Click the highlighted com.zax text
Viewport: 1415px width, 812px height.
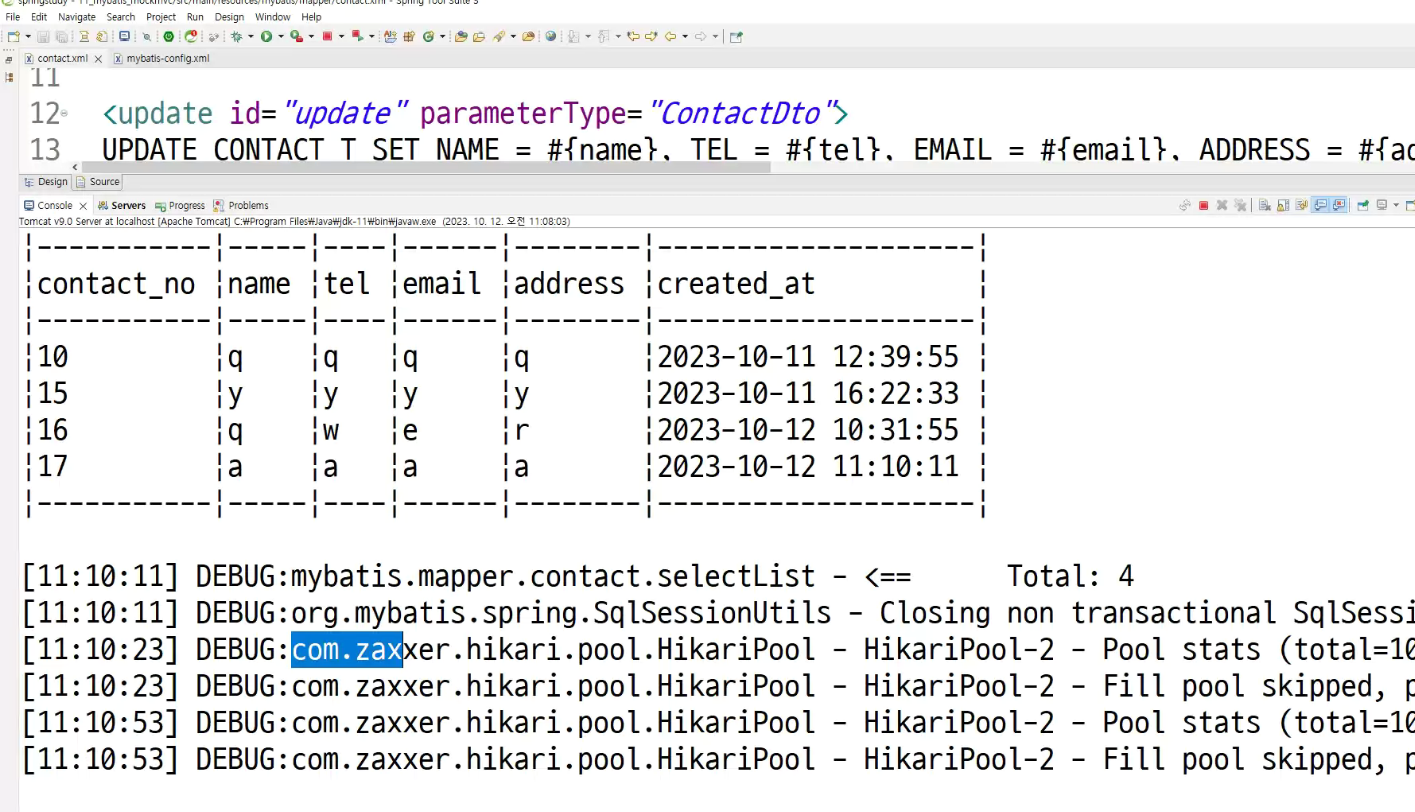[x=346, y=650]
